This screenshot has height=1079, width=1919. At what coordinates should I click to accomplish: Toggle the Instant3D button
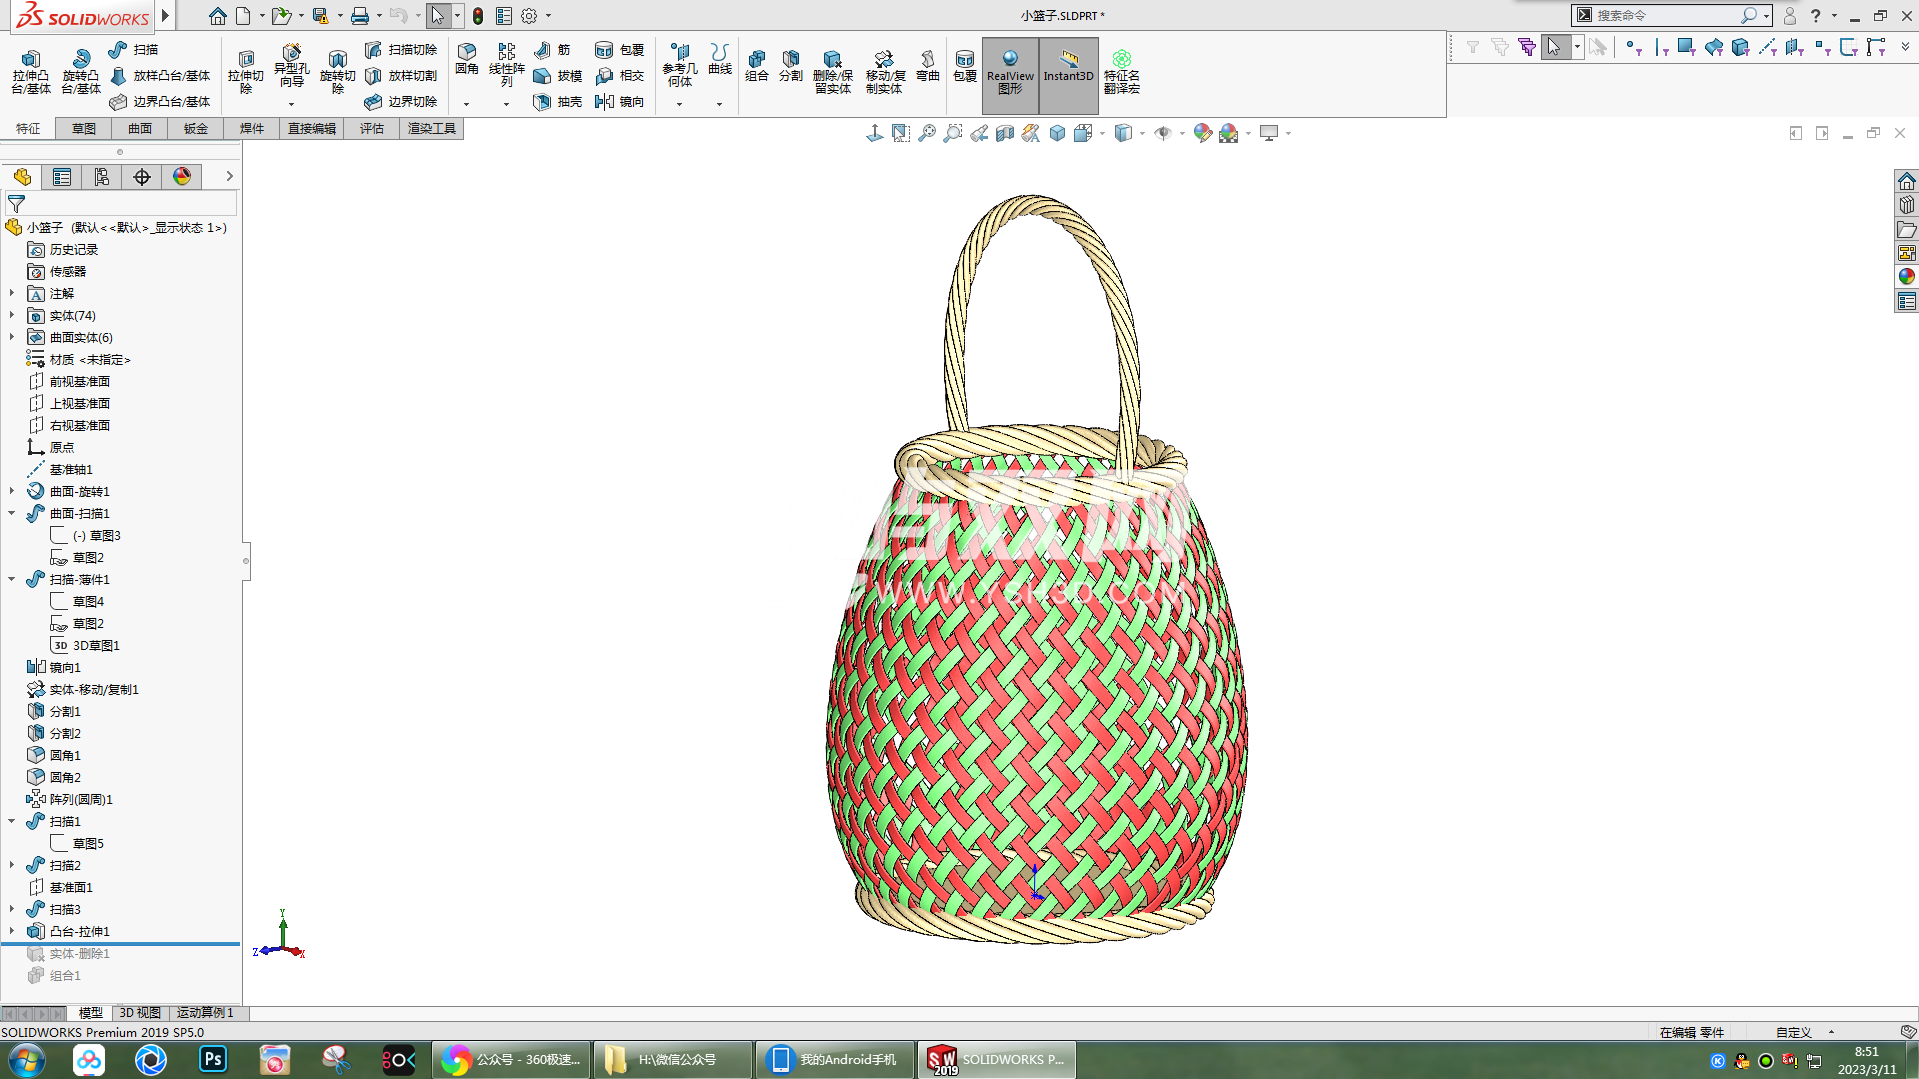[x=1068, y=66]
